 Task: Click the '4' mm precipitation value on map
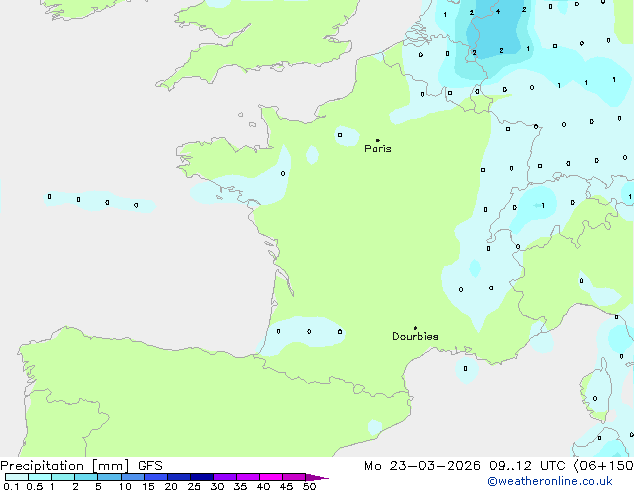498,11
